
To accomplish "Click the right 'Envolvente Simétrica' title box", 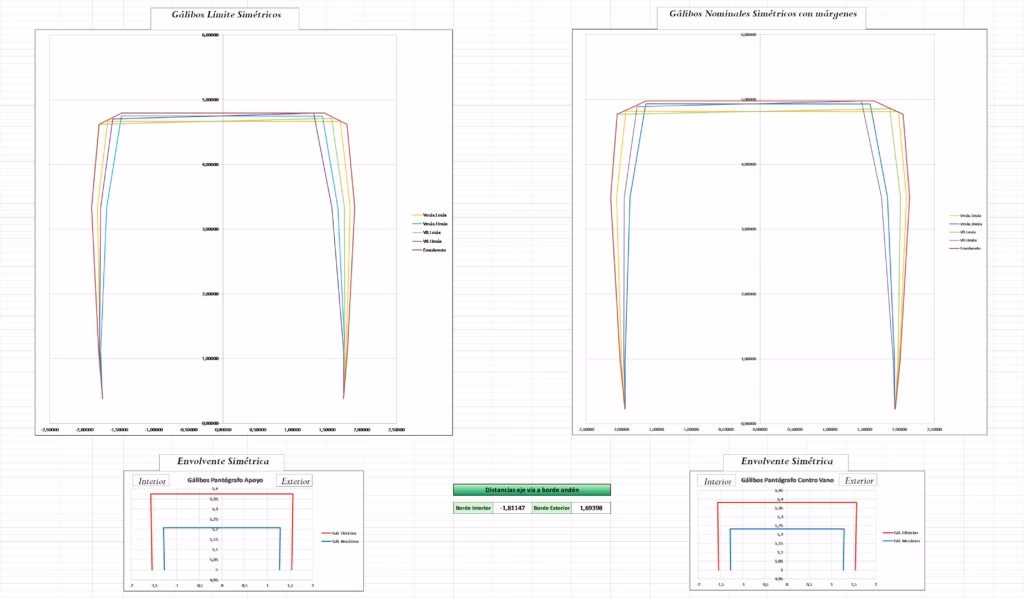I will tap(786, 462).
